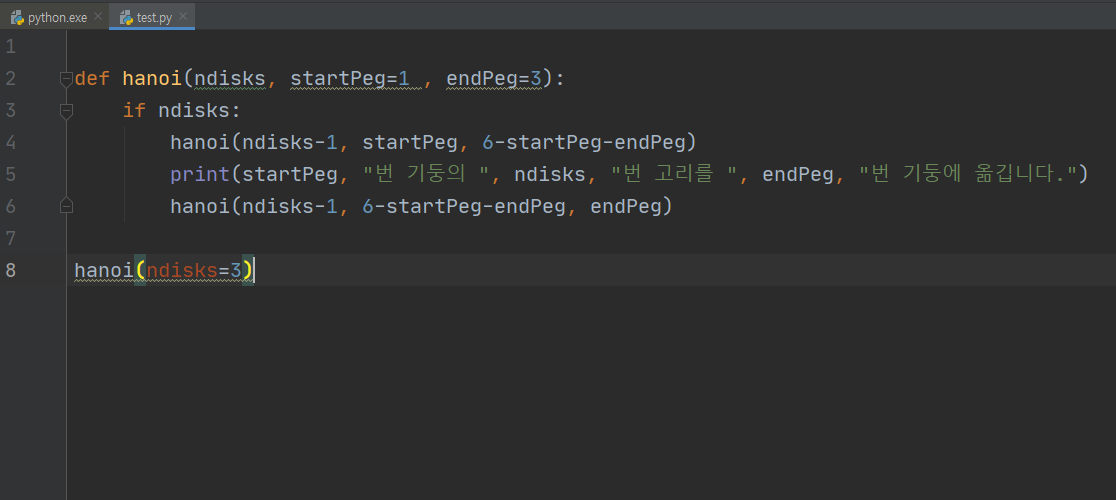Click the highlighted closing parenthesis on line 8

point(247,270)
